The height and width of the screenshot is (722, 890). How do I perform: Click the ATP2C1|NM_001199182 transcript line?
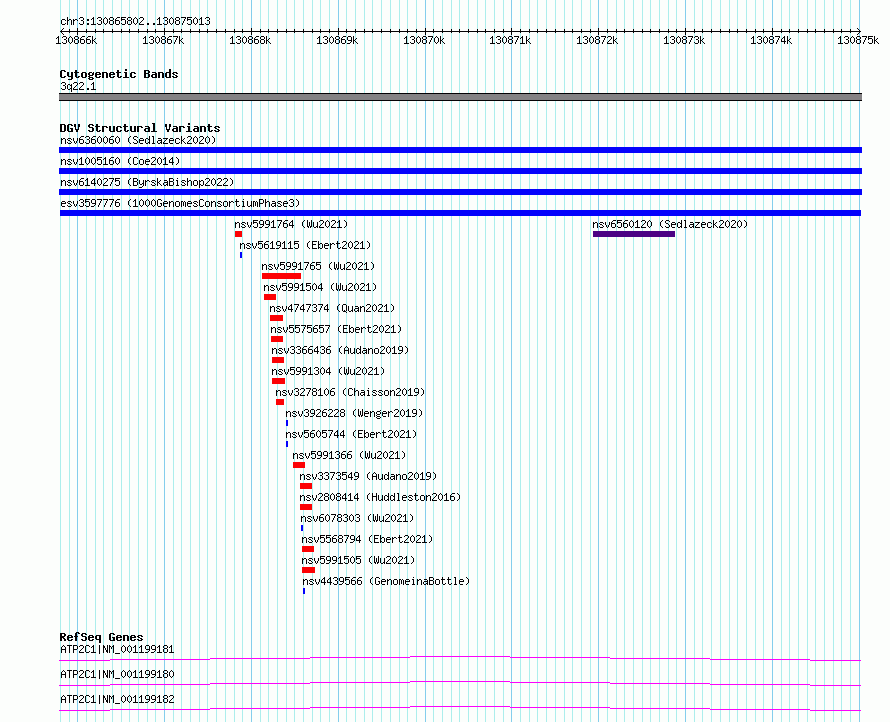460,708
